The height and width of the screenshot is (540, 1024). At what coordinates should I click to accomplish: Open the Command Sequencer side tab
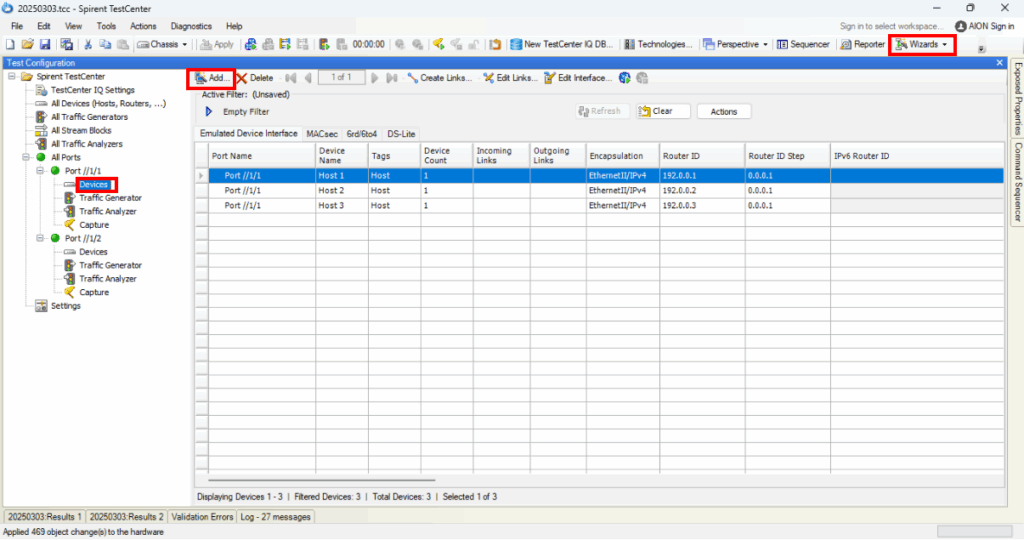click(x=1017, y=182)
